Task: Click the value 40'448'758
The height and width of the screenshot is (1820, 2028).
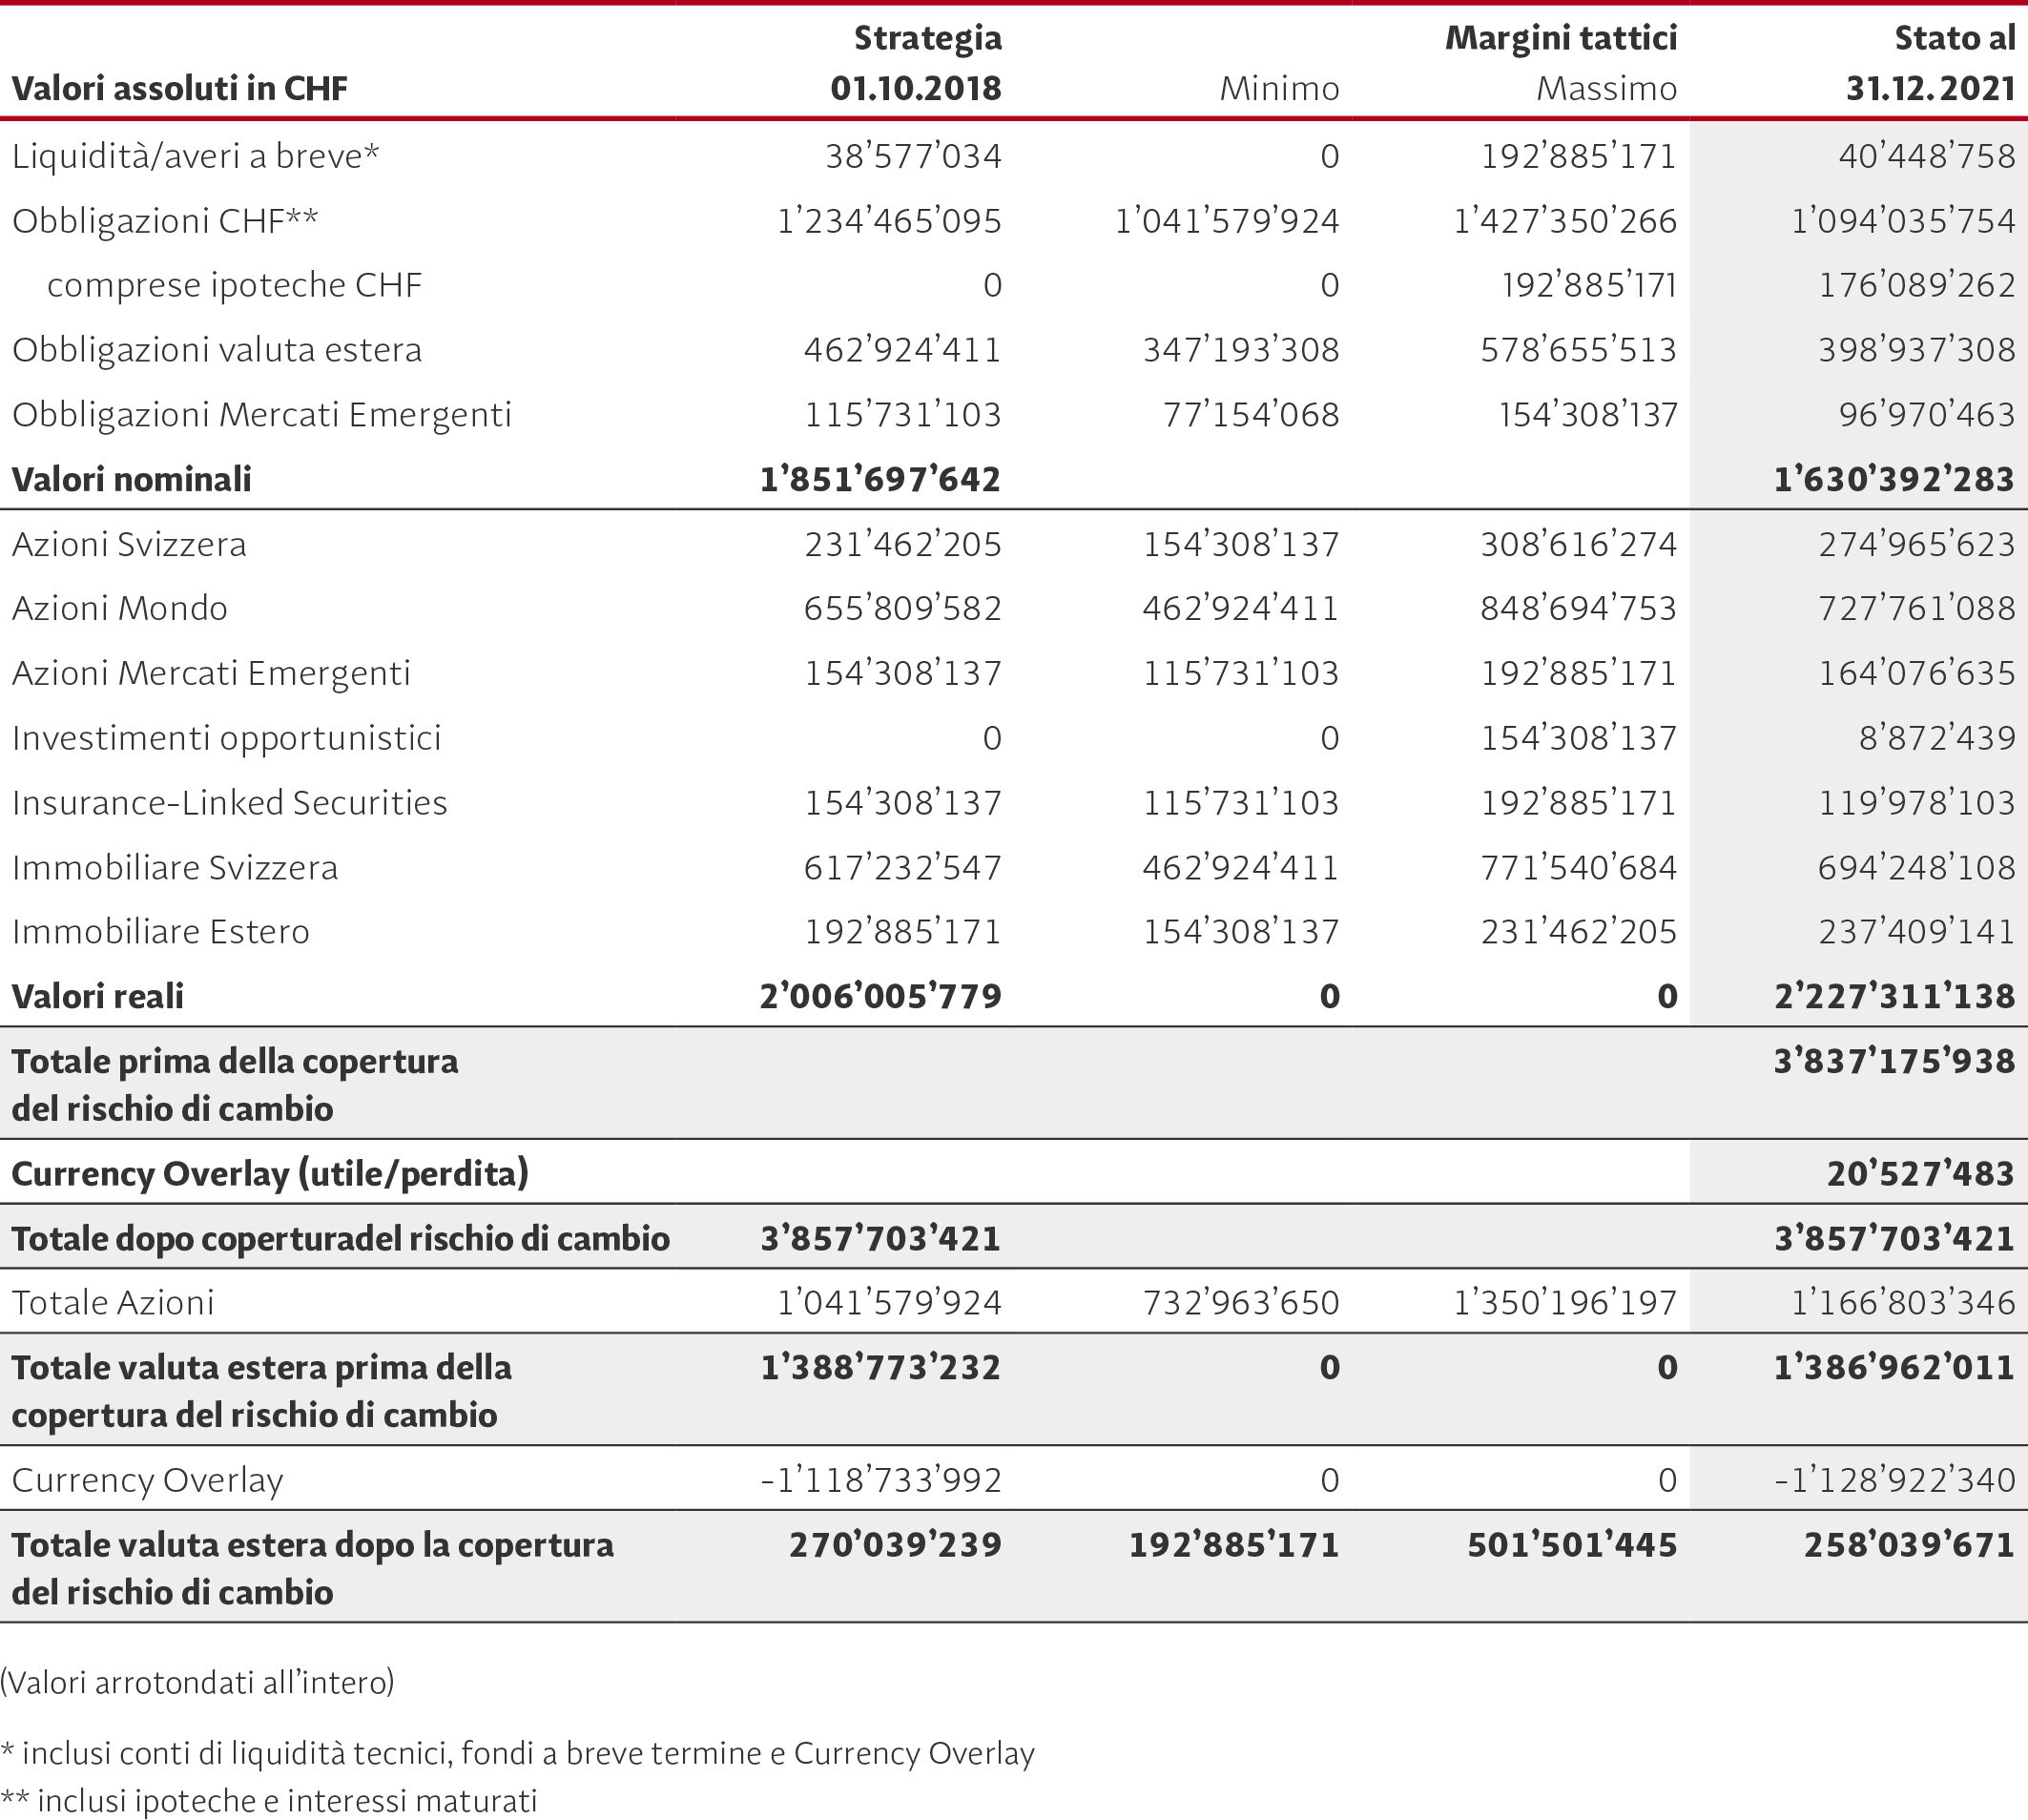Action: click(x=1927, y=157)
